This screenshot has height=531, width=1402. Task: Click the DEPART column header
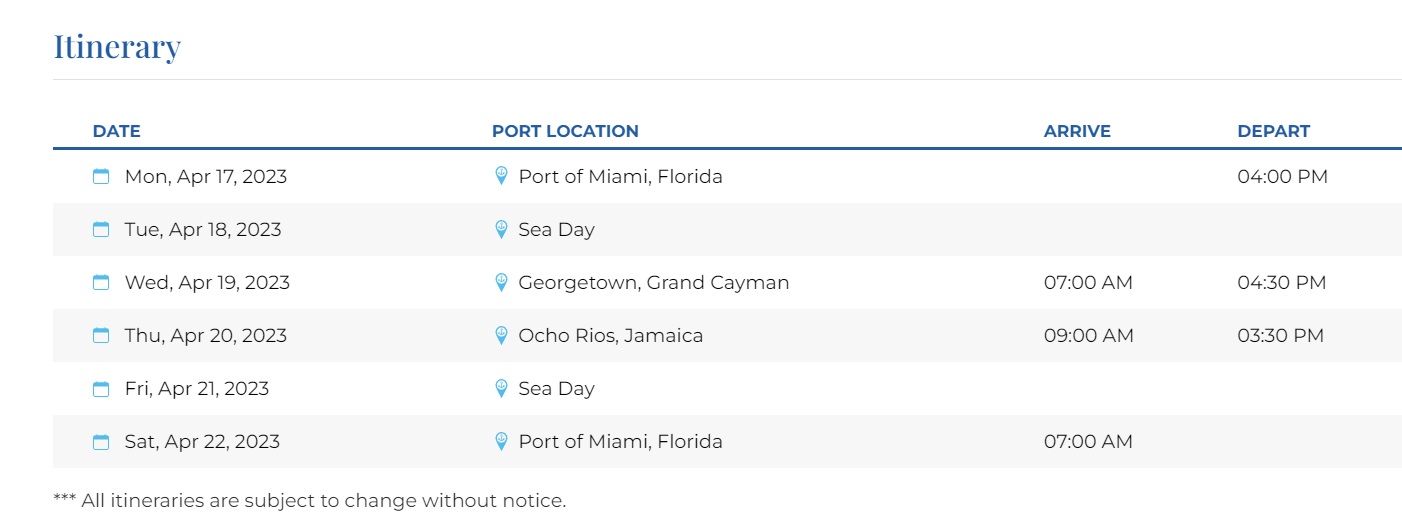(1273, 131)
